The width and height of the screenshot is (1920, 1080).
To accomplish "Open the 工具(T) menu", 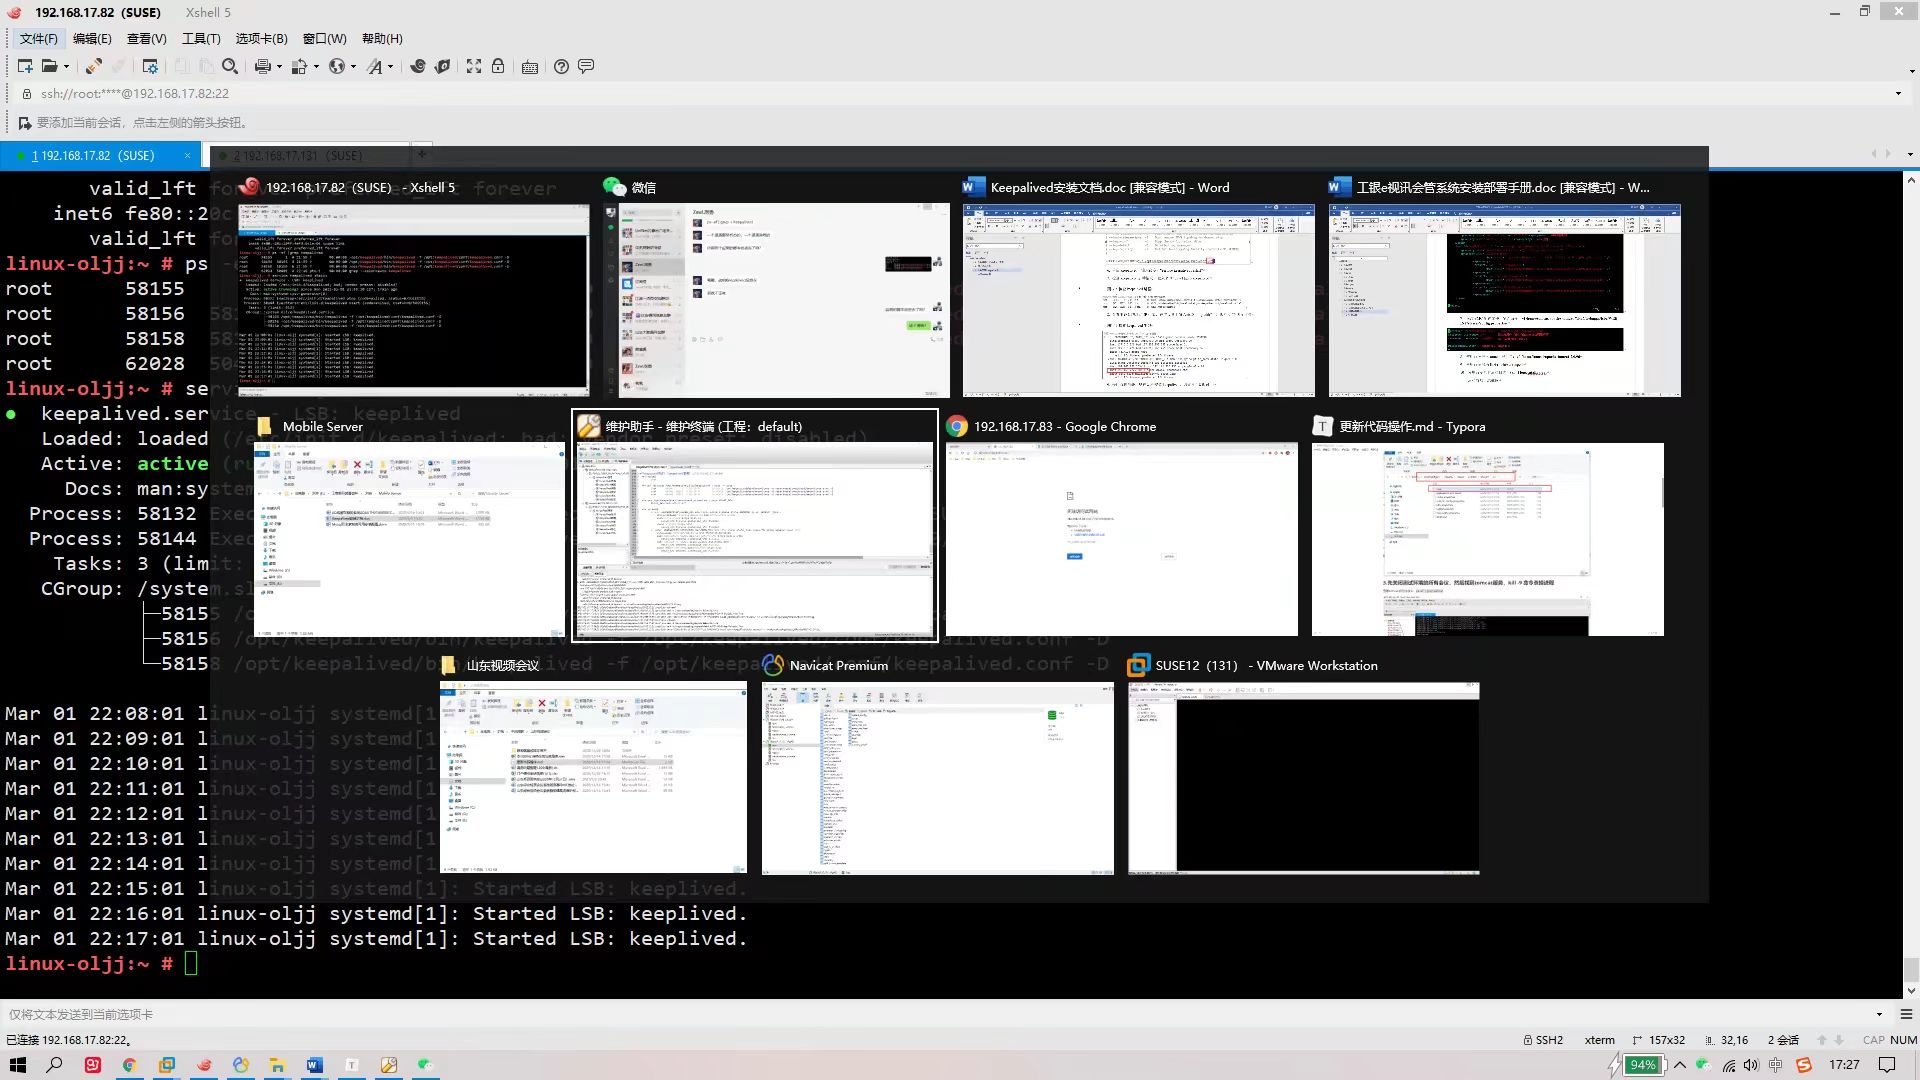I will point(201,38).
